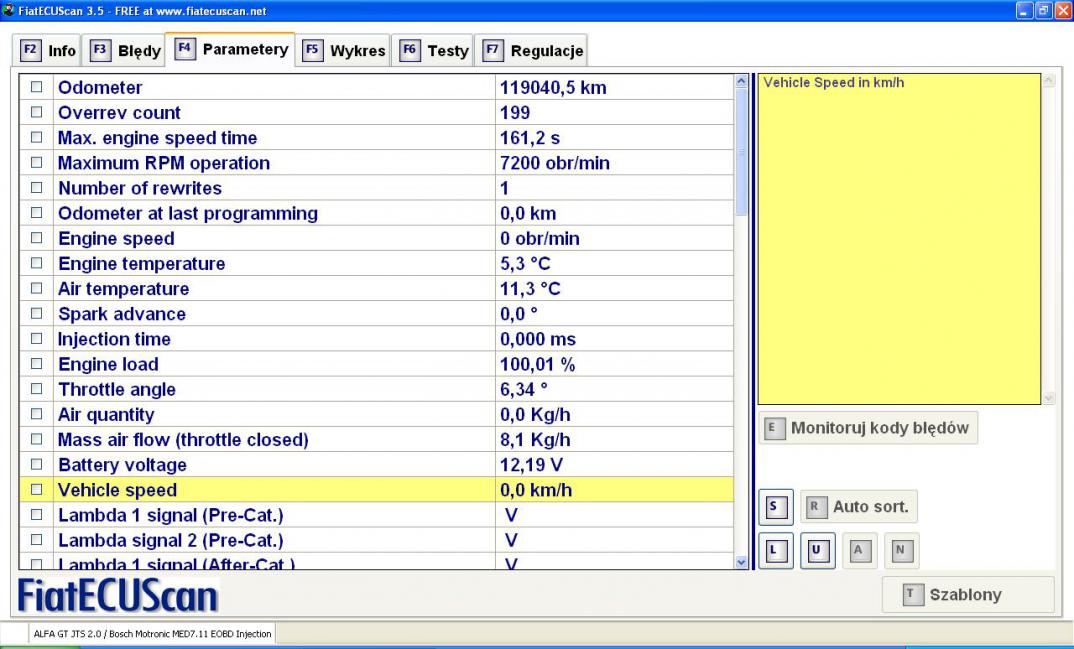The height and width of the screenshot is (649, 1074).
Task: Click the Vehicle Speed in km/h description
Action: (x=834, y=83)
